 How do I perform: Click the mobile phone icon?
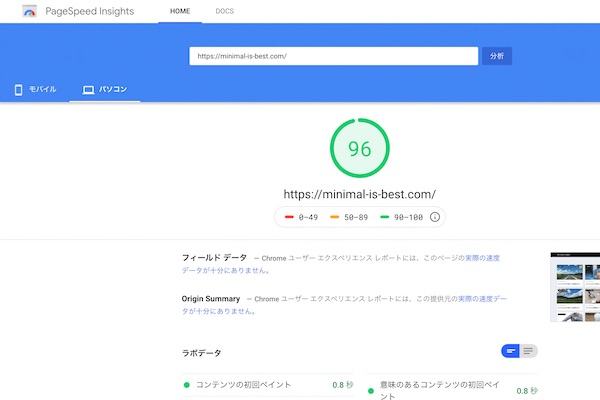coord(18,90)
